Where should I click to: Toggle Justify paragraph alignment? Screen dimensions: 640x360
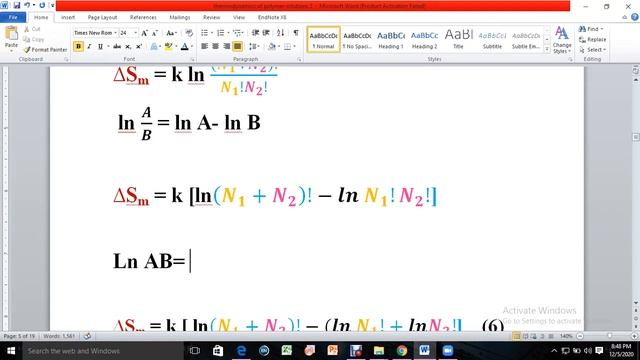(x=237, y=47)
